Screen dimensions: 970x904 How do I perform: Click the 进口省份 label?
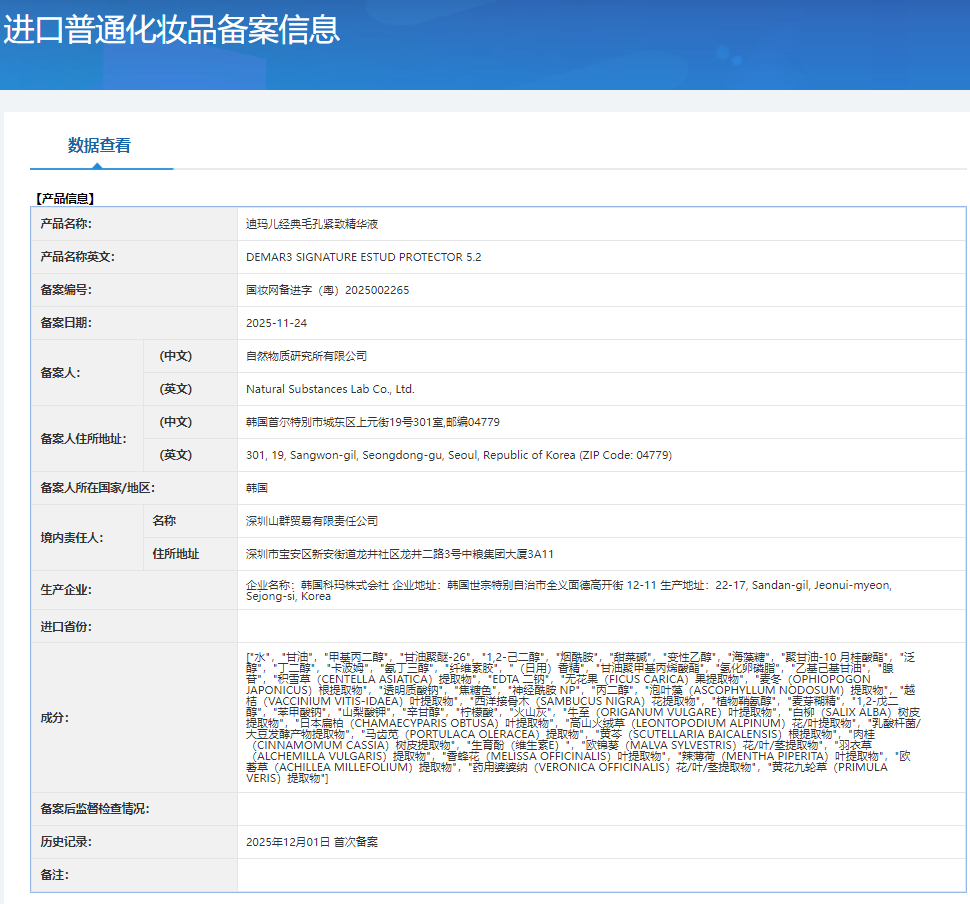66,626
